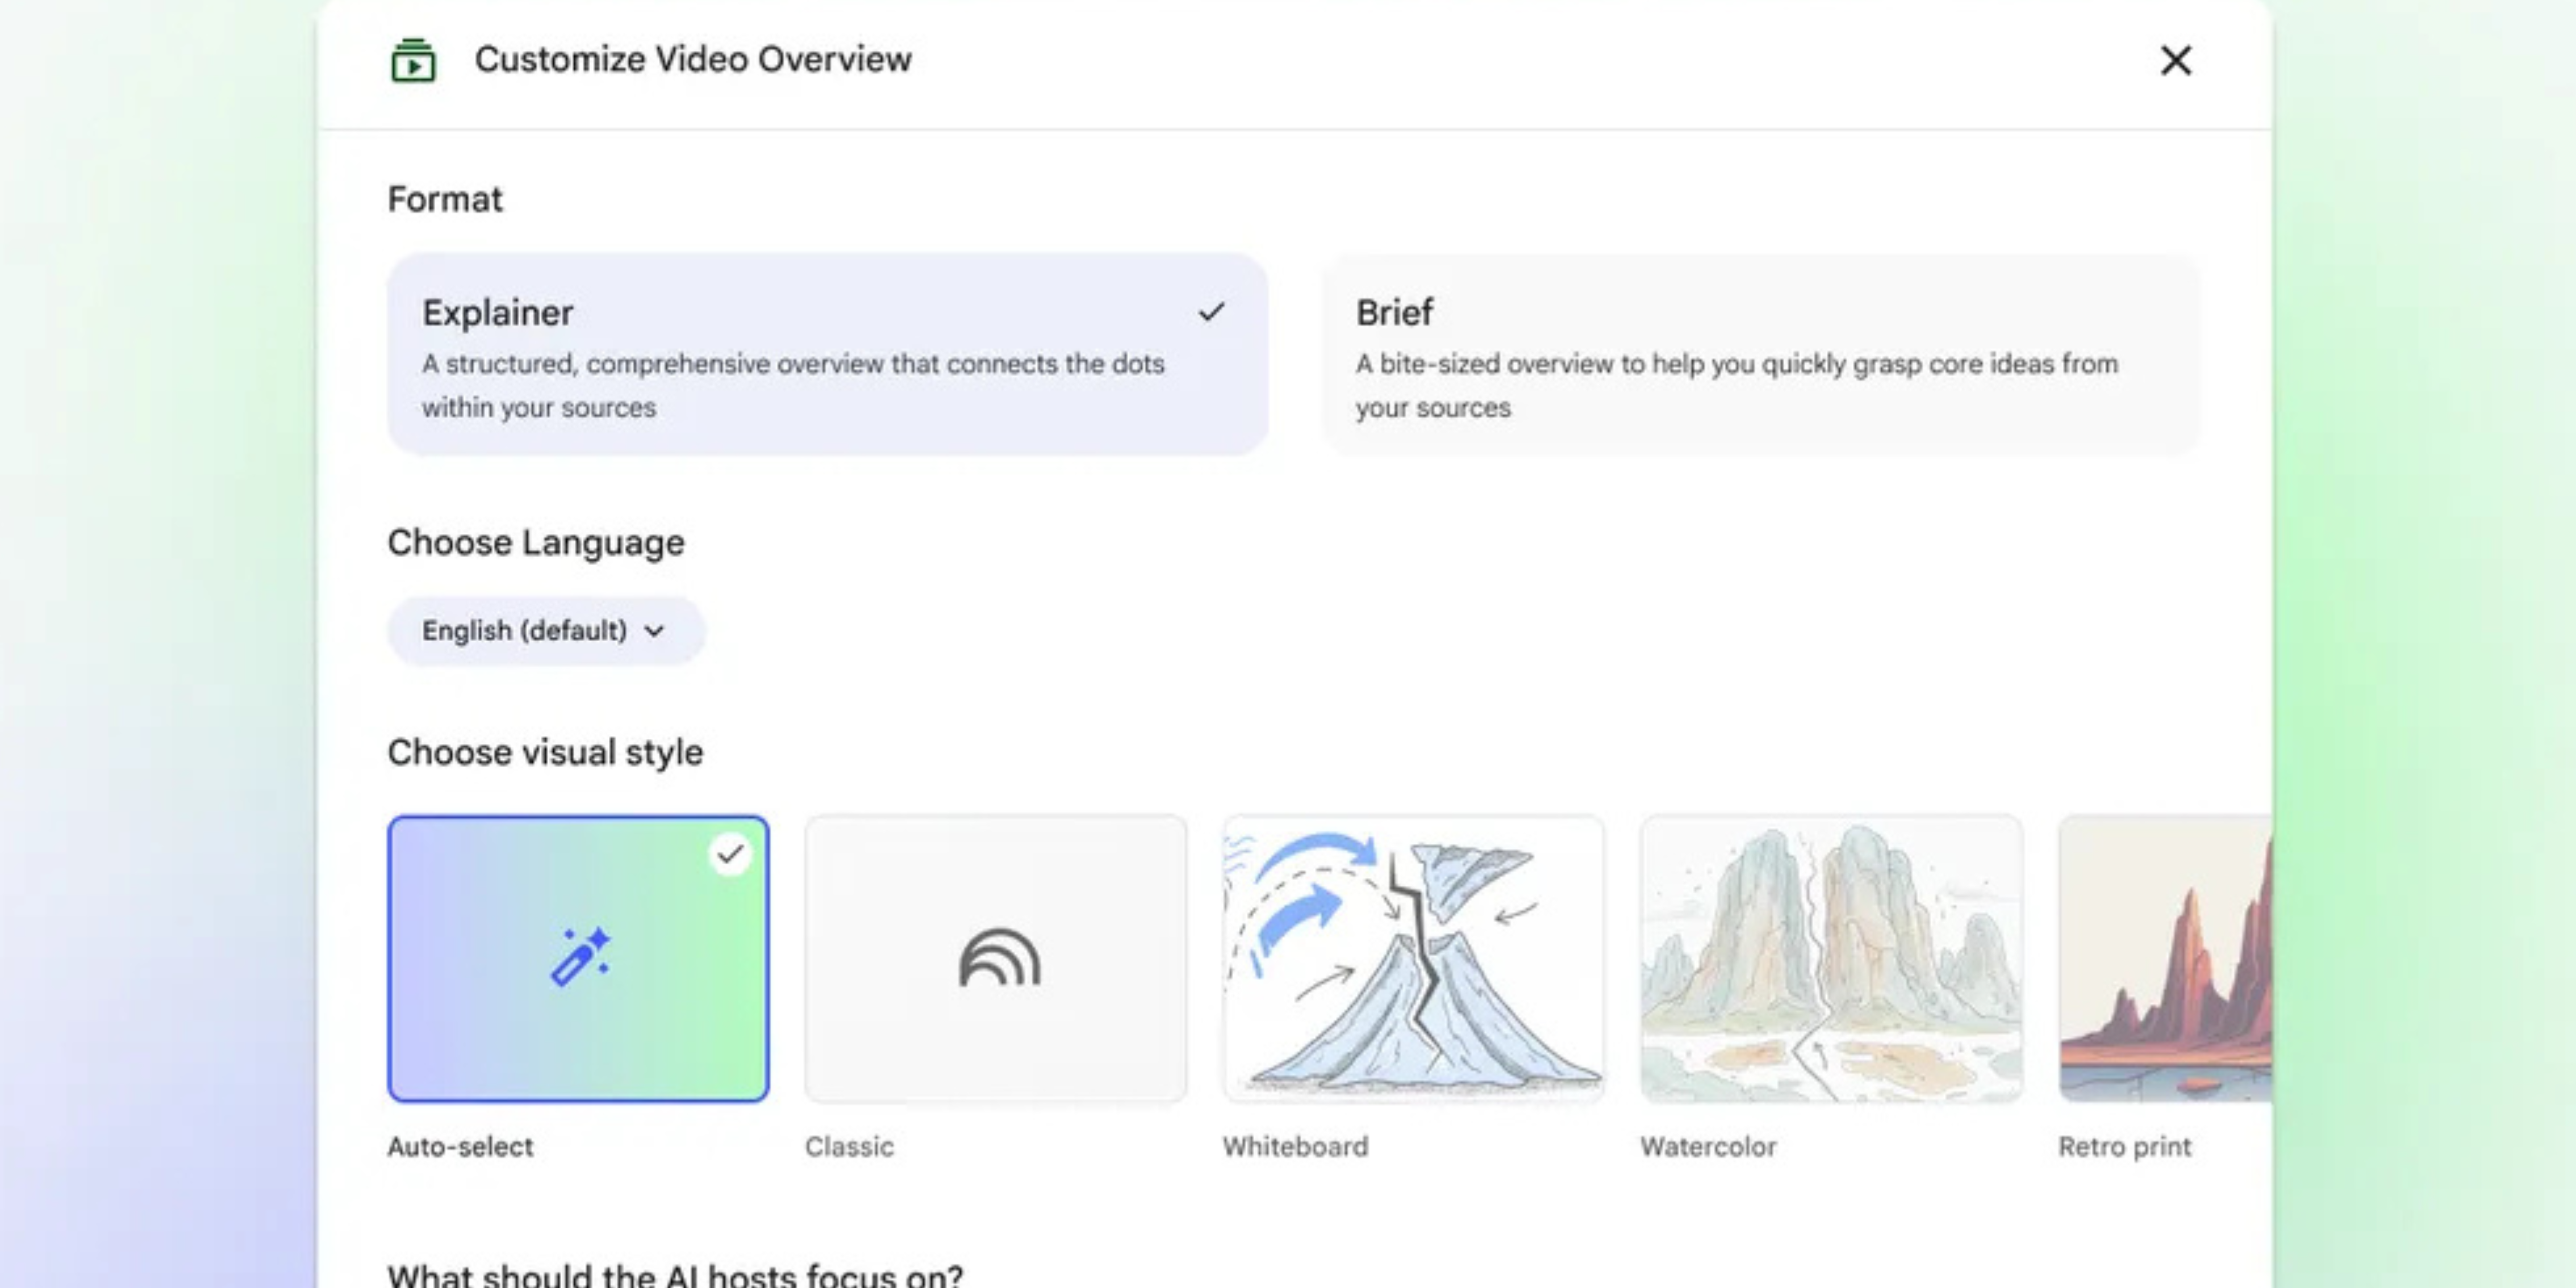Click the Explainer checkmark indicator
The image size is (2576, 1288).
(x=1211, y=312)
